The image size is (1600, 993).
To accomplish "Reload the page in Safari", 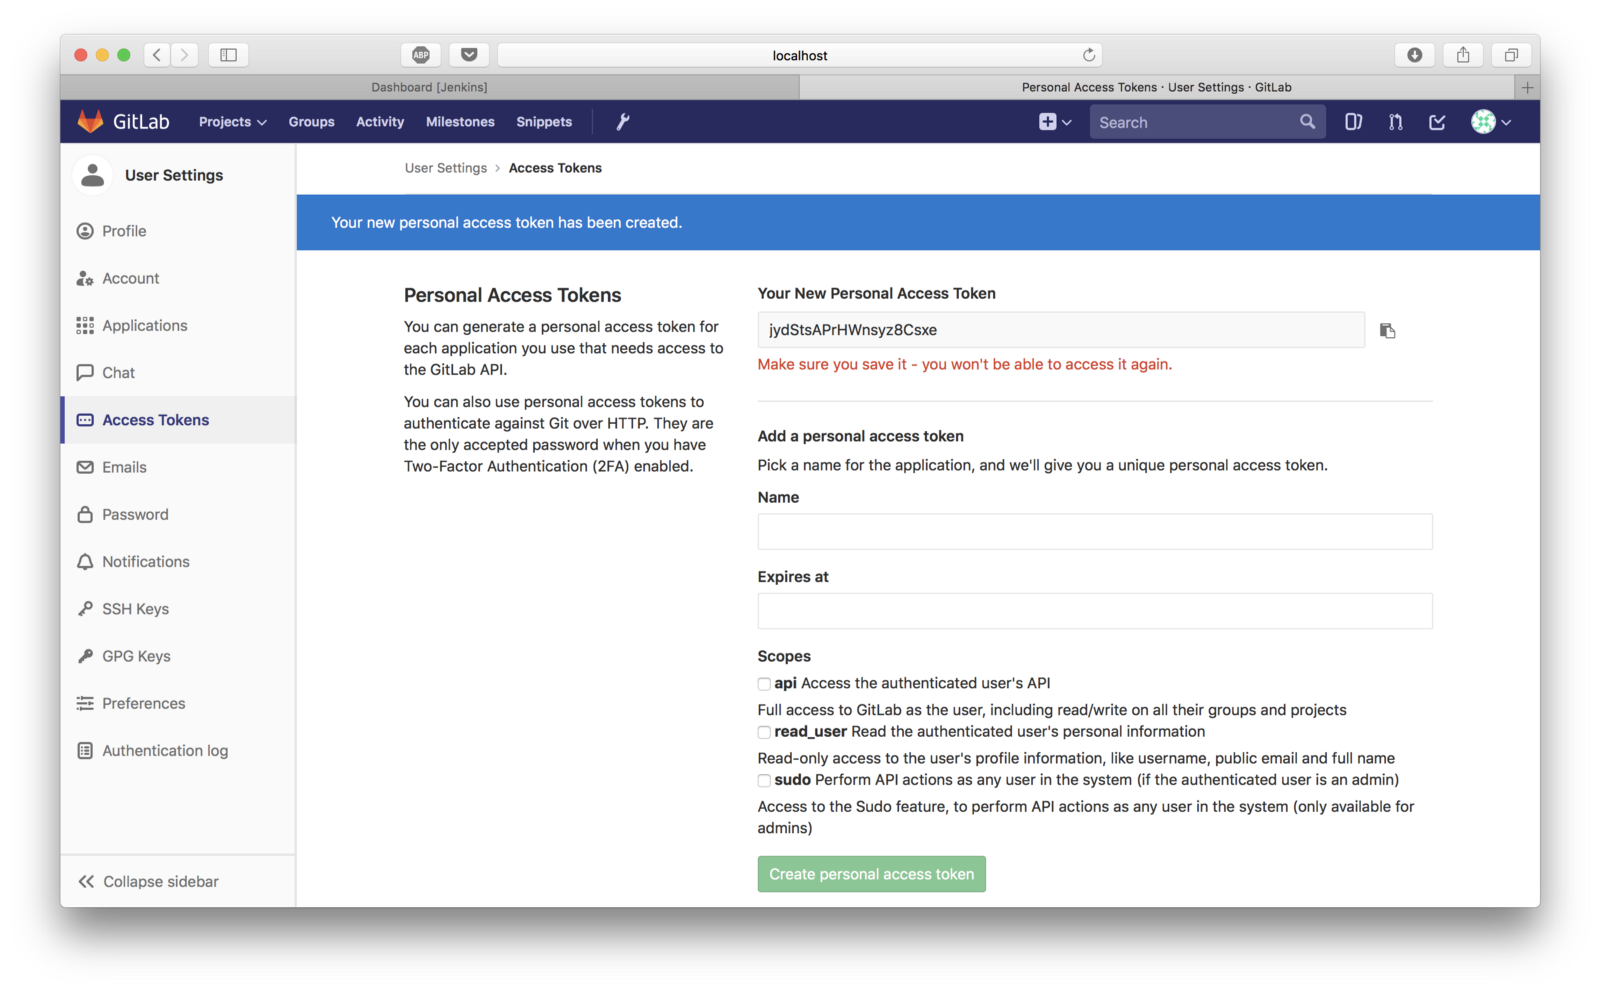I will [1089, 55].
